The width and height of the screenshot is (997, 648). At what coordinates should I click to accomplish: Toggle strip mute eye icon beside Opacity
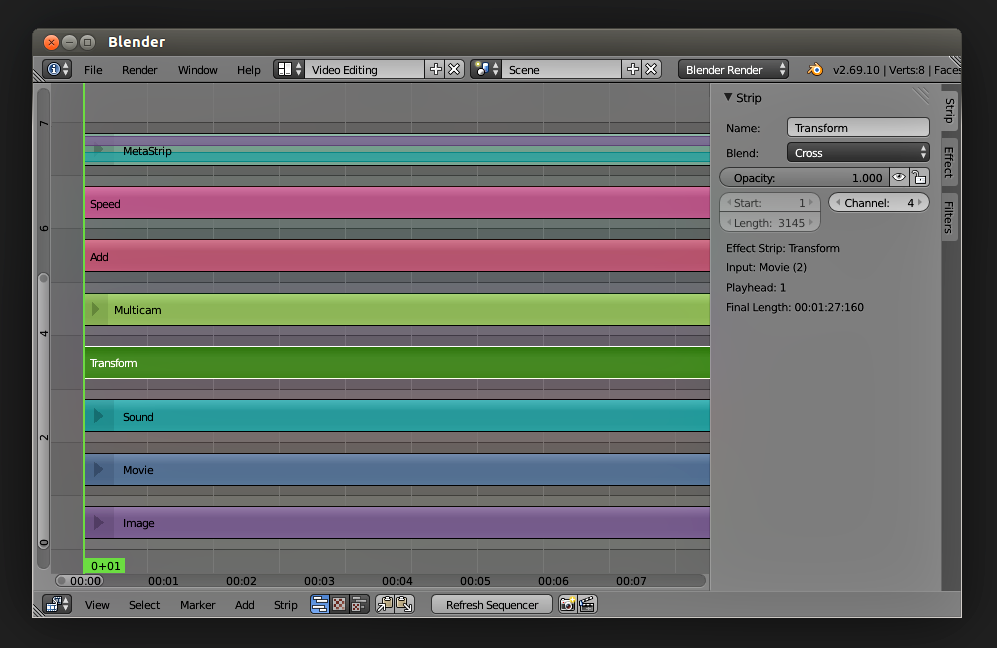[x=898, y=177]
